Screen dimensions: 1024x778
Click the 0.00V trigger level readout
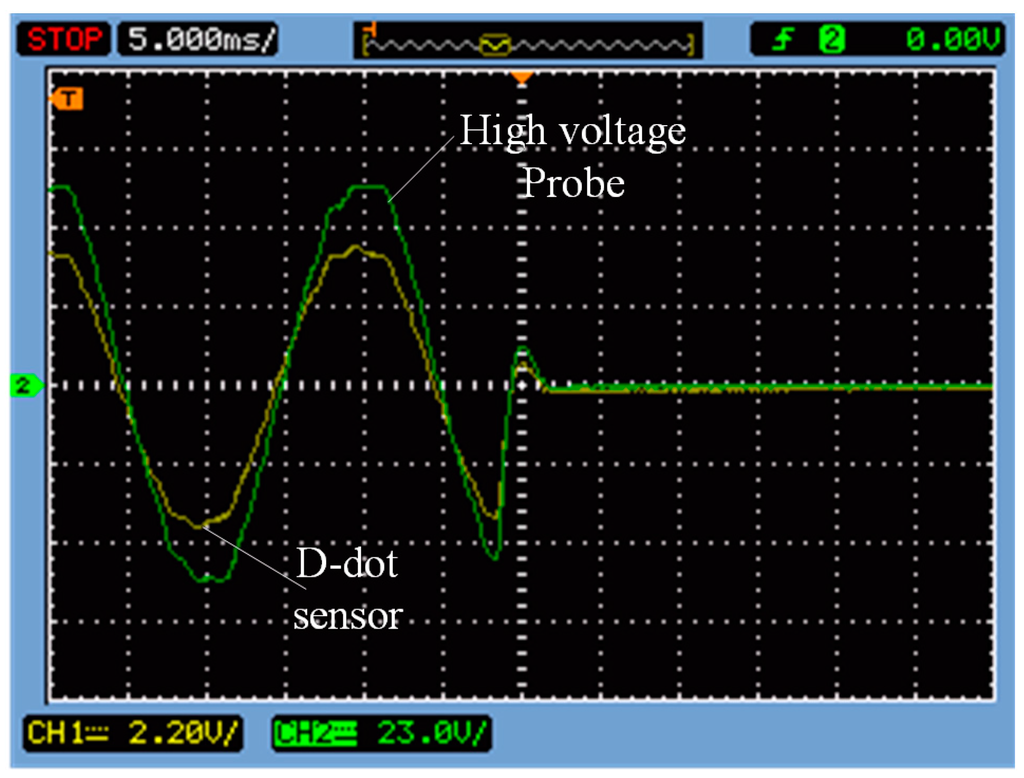point(952,40)
